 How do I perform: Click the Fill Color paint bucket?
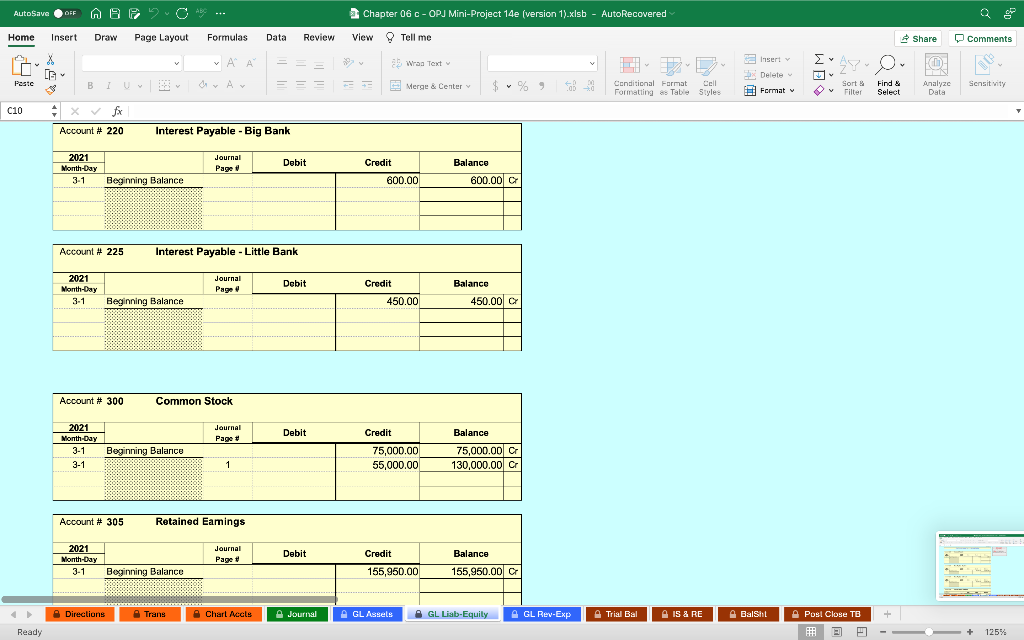coord(203,85)
